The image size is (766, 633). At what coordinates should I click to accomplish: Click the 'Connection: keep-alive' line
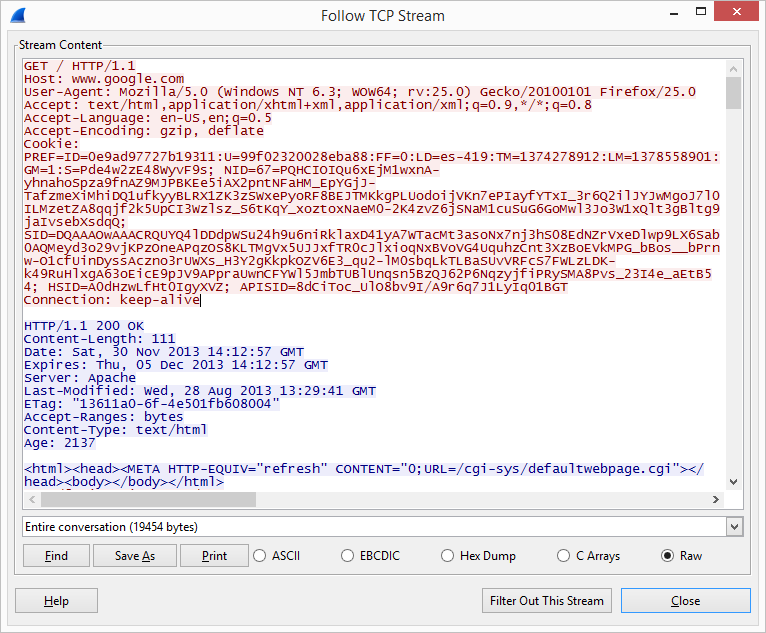pos(112,300)
